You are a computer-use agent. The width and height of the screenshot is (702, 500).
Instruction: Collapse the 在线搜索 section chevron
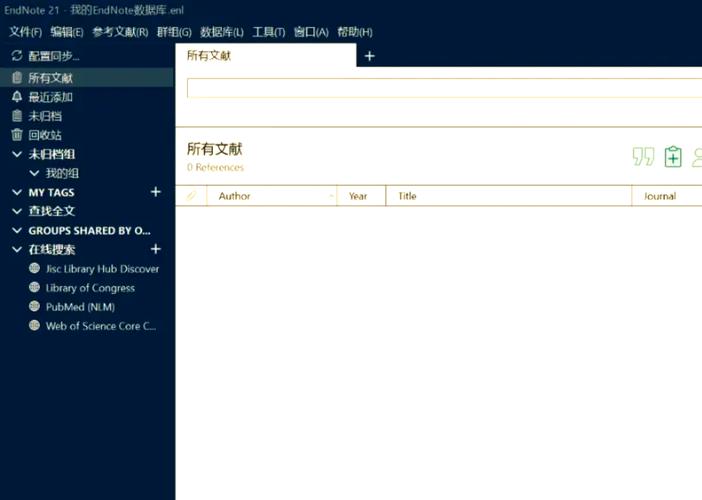[17, 249]
